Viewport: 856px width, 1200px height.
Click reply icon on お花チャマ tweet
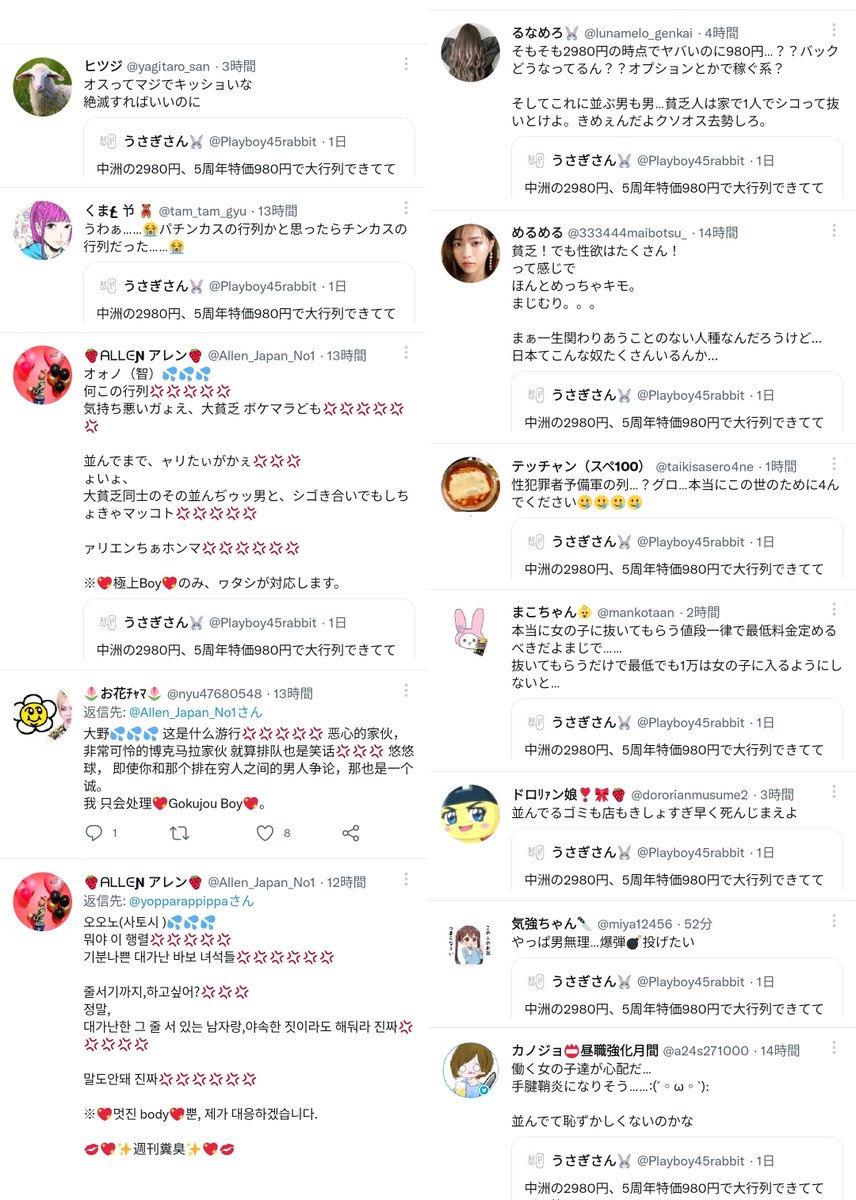(94, 833)
